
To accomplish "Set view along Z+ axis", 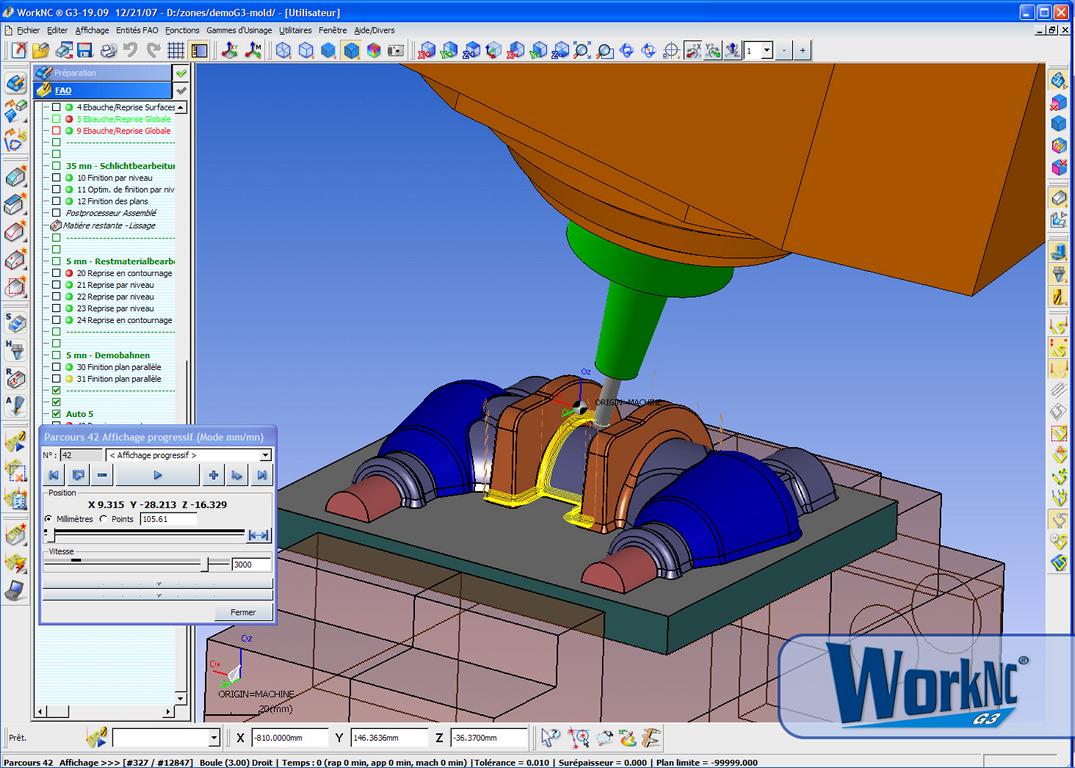I will pyautogui.click(x=472, y=50).
